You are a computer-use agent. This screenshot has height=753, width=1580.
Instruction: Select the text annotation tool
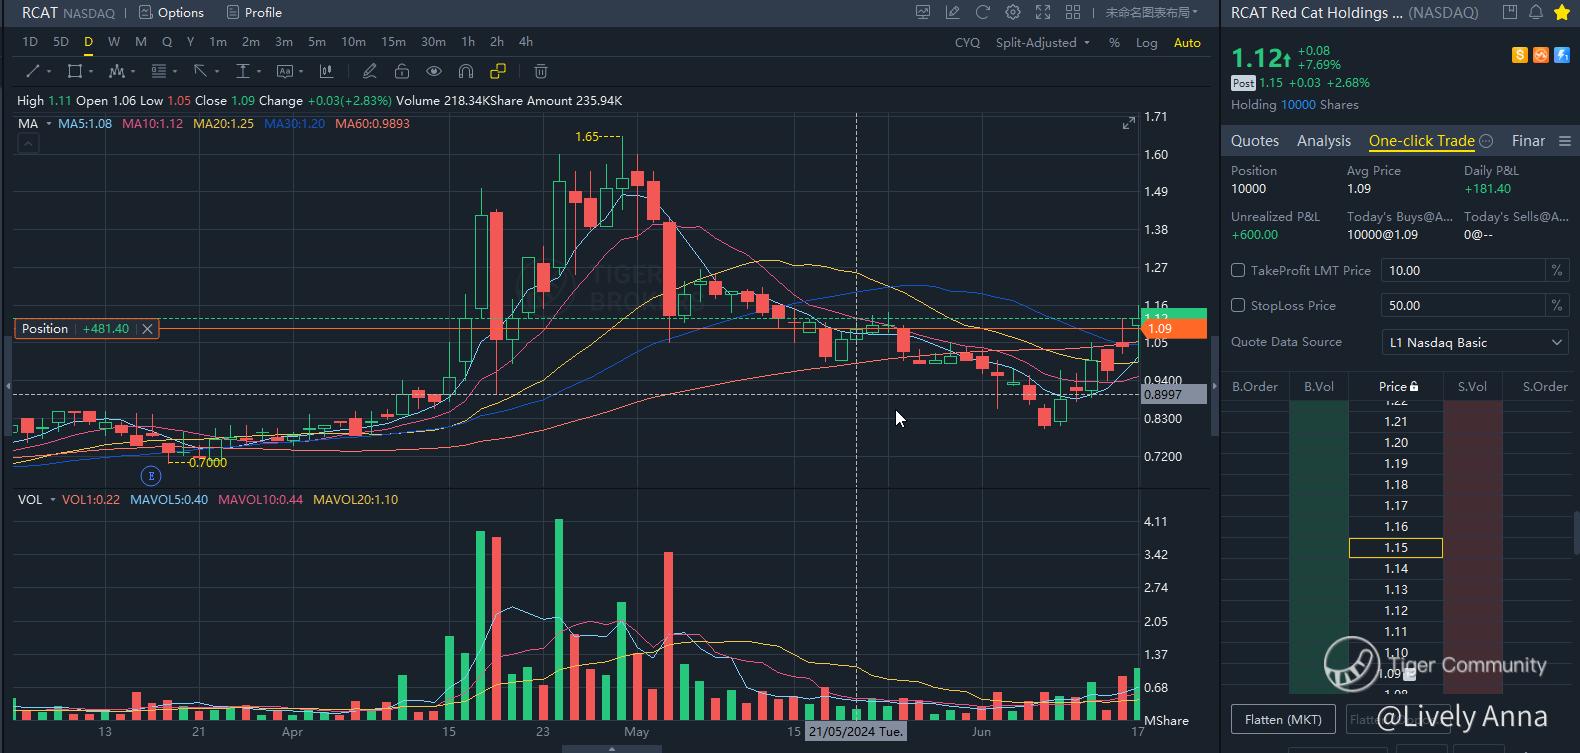[285, 71]
